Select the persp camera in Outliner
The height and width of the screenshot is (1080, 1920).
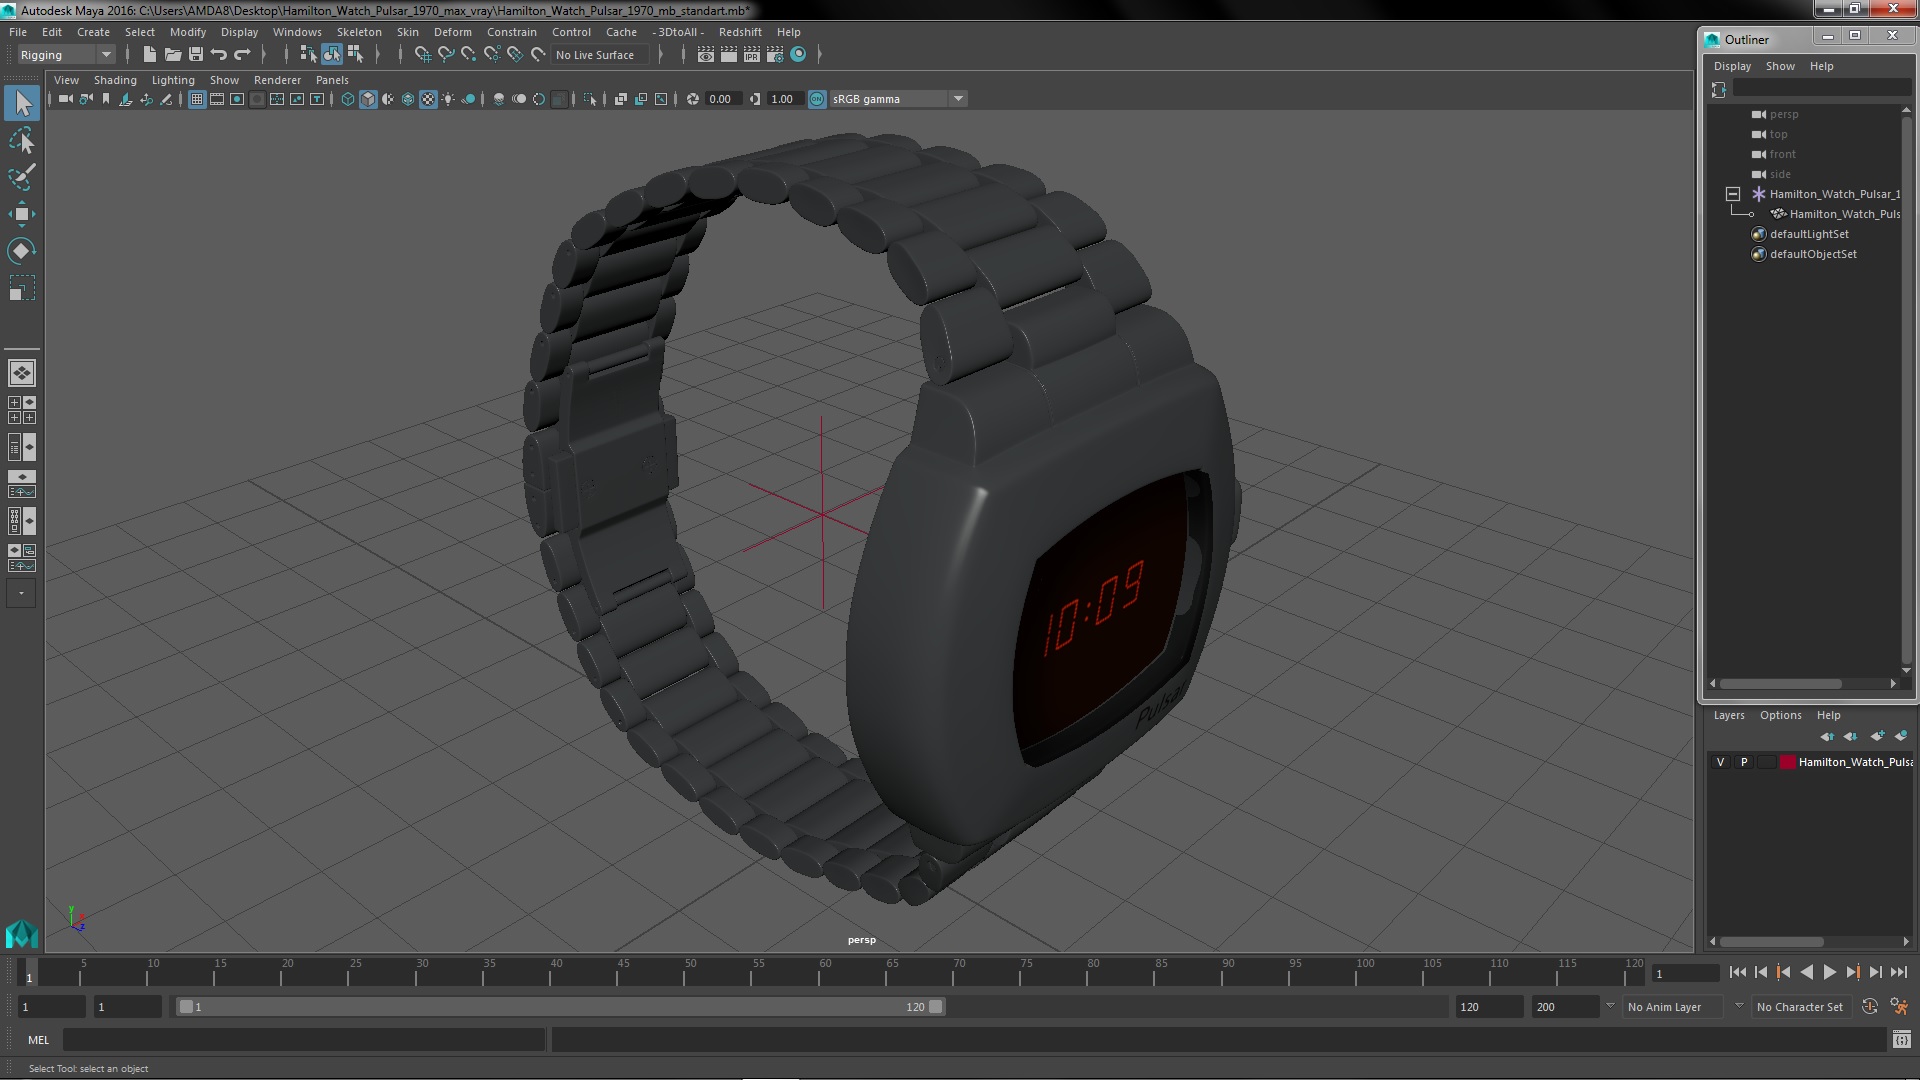pyautogui.click(x=1783, y=114)
